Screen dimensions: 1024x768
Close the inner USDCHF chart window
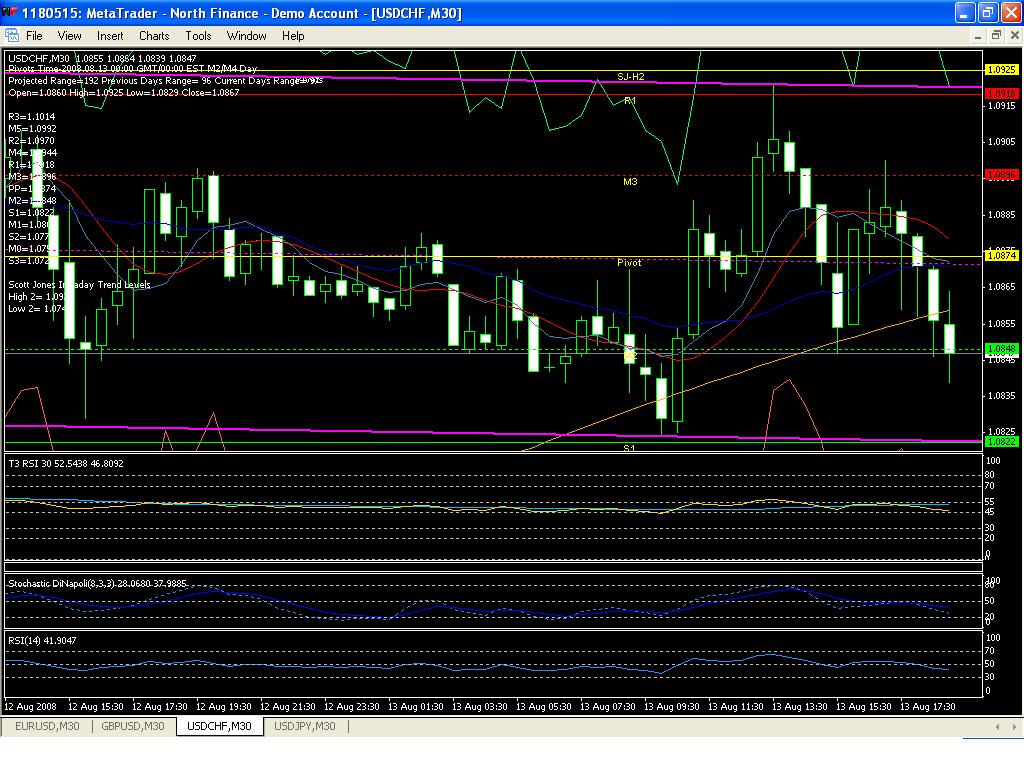coord(1012,35)
